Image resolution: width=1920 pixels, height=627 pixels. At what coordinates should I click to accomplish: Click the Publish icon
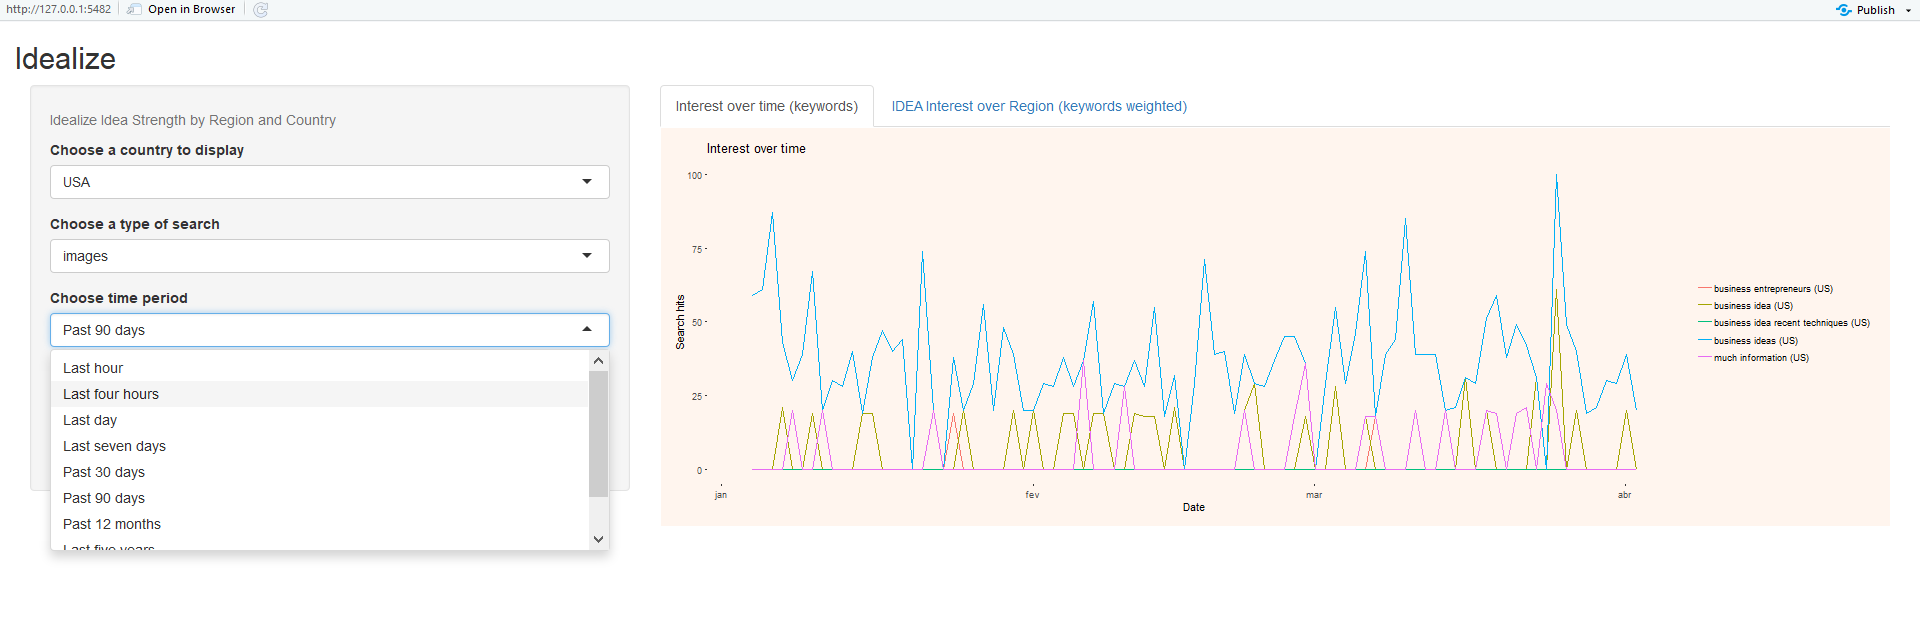(1843, 10)
